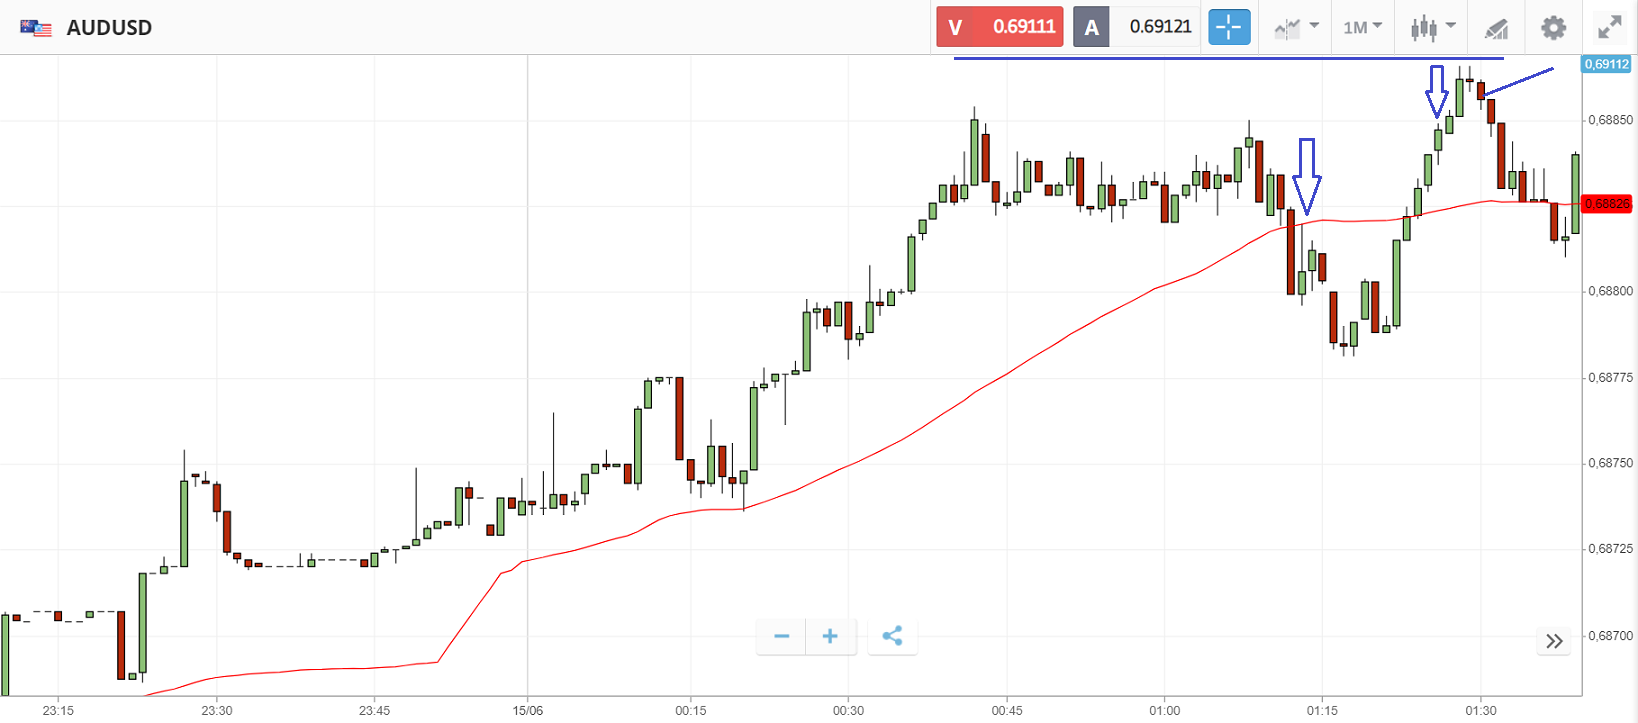Select the drawing tools pencil icon
Image resolution: width=1638 pixels, height=723 pixels.
tap(1496, 28)
